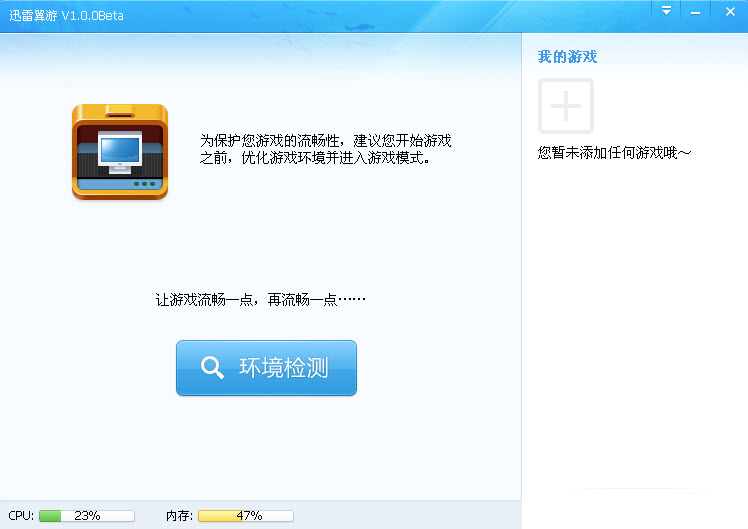This screenshot has height=529, width=748.
Task: Minimize the 迅雷翼游 window
Action: pos(696,12)
